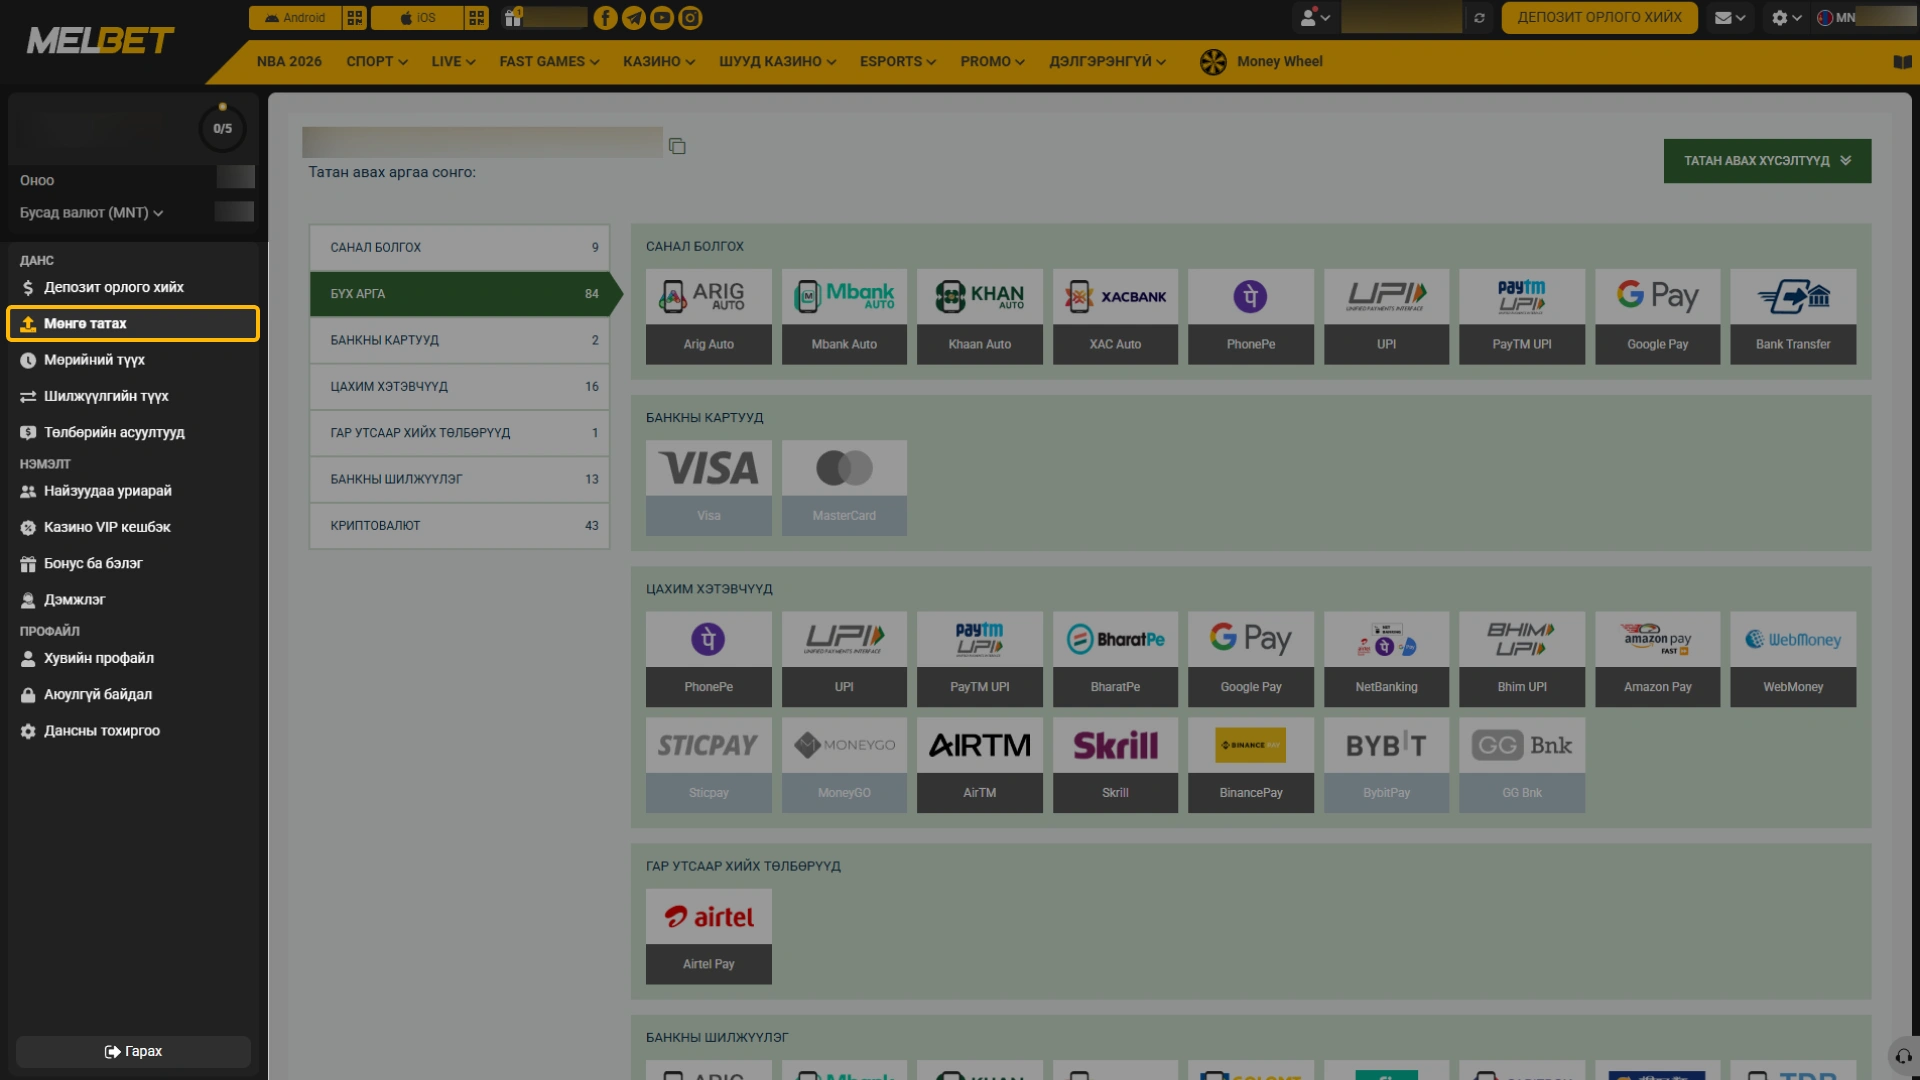1920x1080 pixels.
Task: Switch to БАНКНЫ ШИЛЖҮҮЛЭГ category
Action: coord(459,480)
